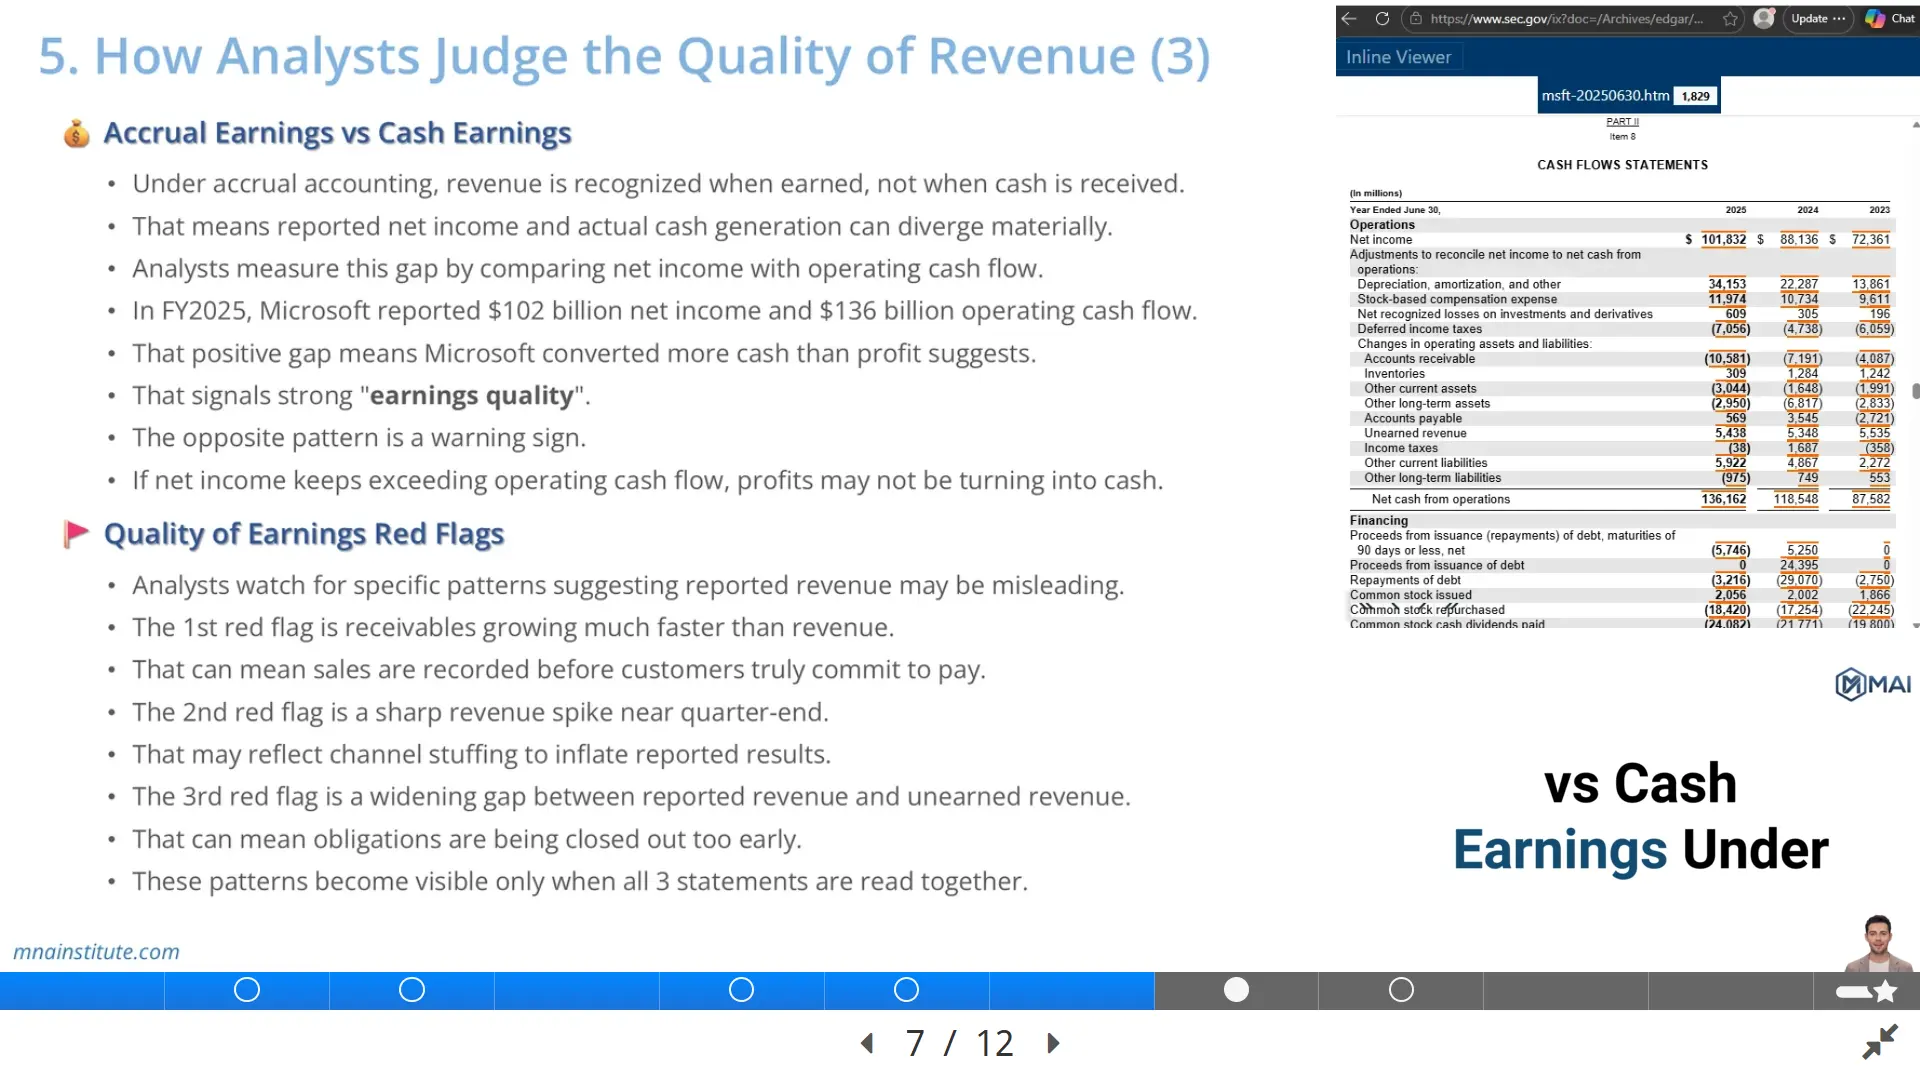Exit fullscreen with the collapse arrows icon
This screenshot has width=1920, height=1080.
click(x=1880, y=1041)
